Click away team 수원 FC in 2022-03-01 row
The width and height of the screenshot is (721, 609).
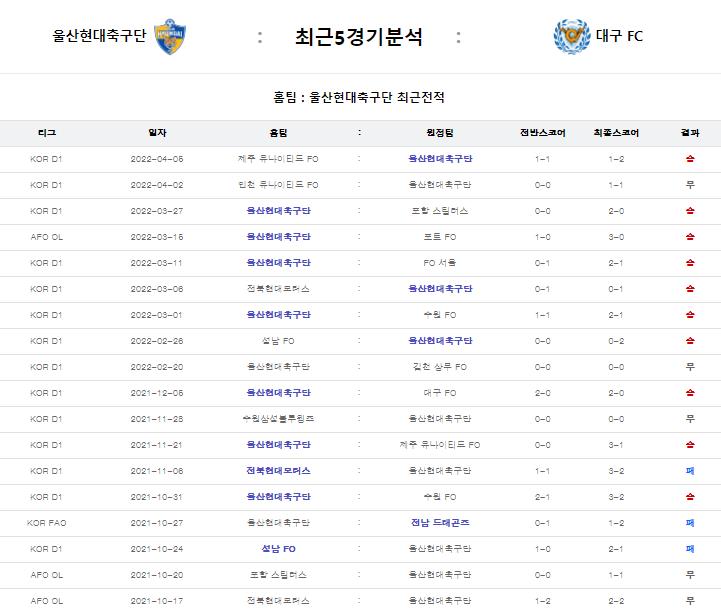(440, 315)
